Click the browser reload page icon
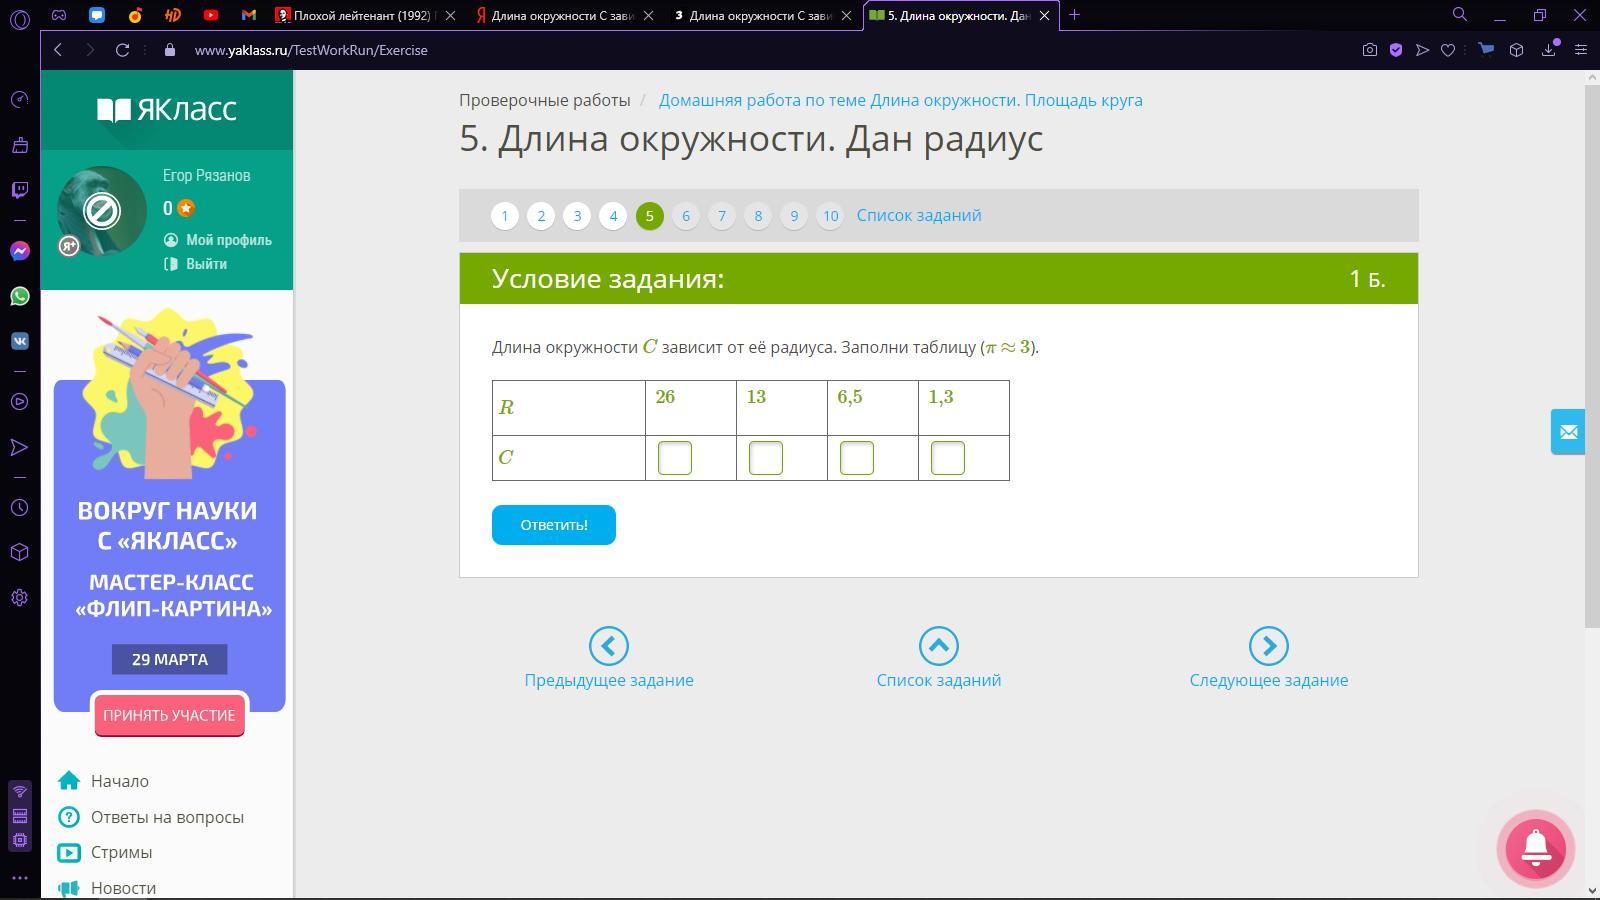The image size is (1600, 900). click(x=122, y=50)
